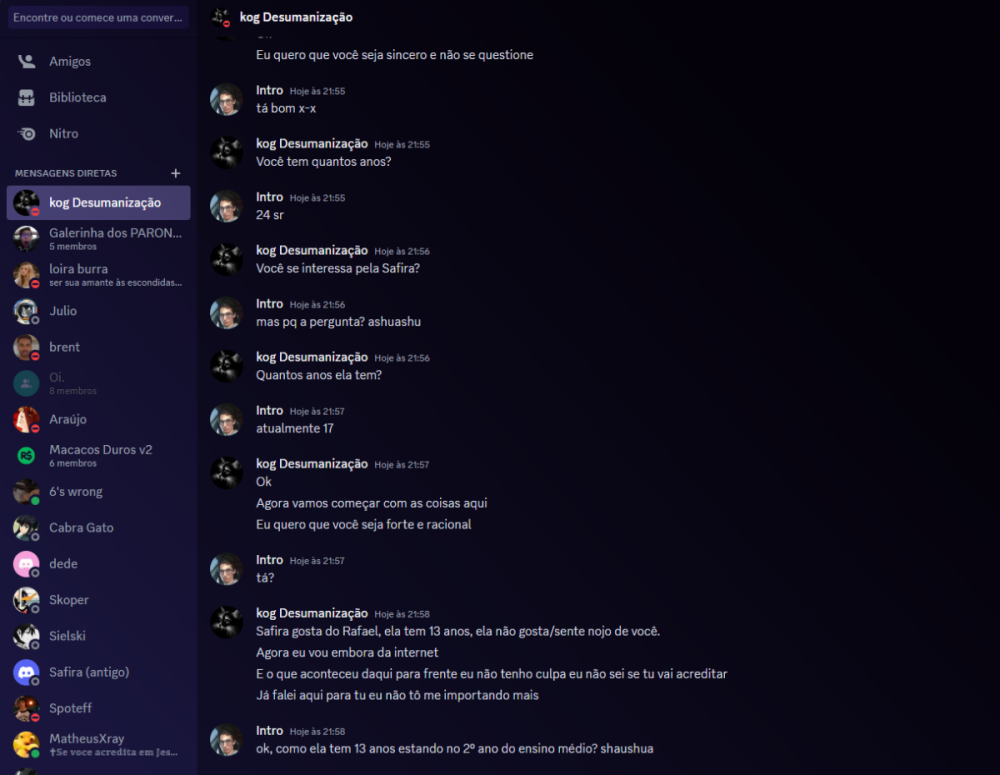Click kog Desumanização avatar in chat header
Image resolution: width=1000 pixels, height=775 pixels.
pyautogui.click(x=221, y=17)
